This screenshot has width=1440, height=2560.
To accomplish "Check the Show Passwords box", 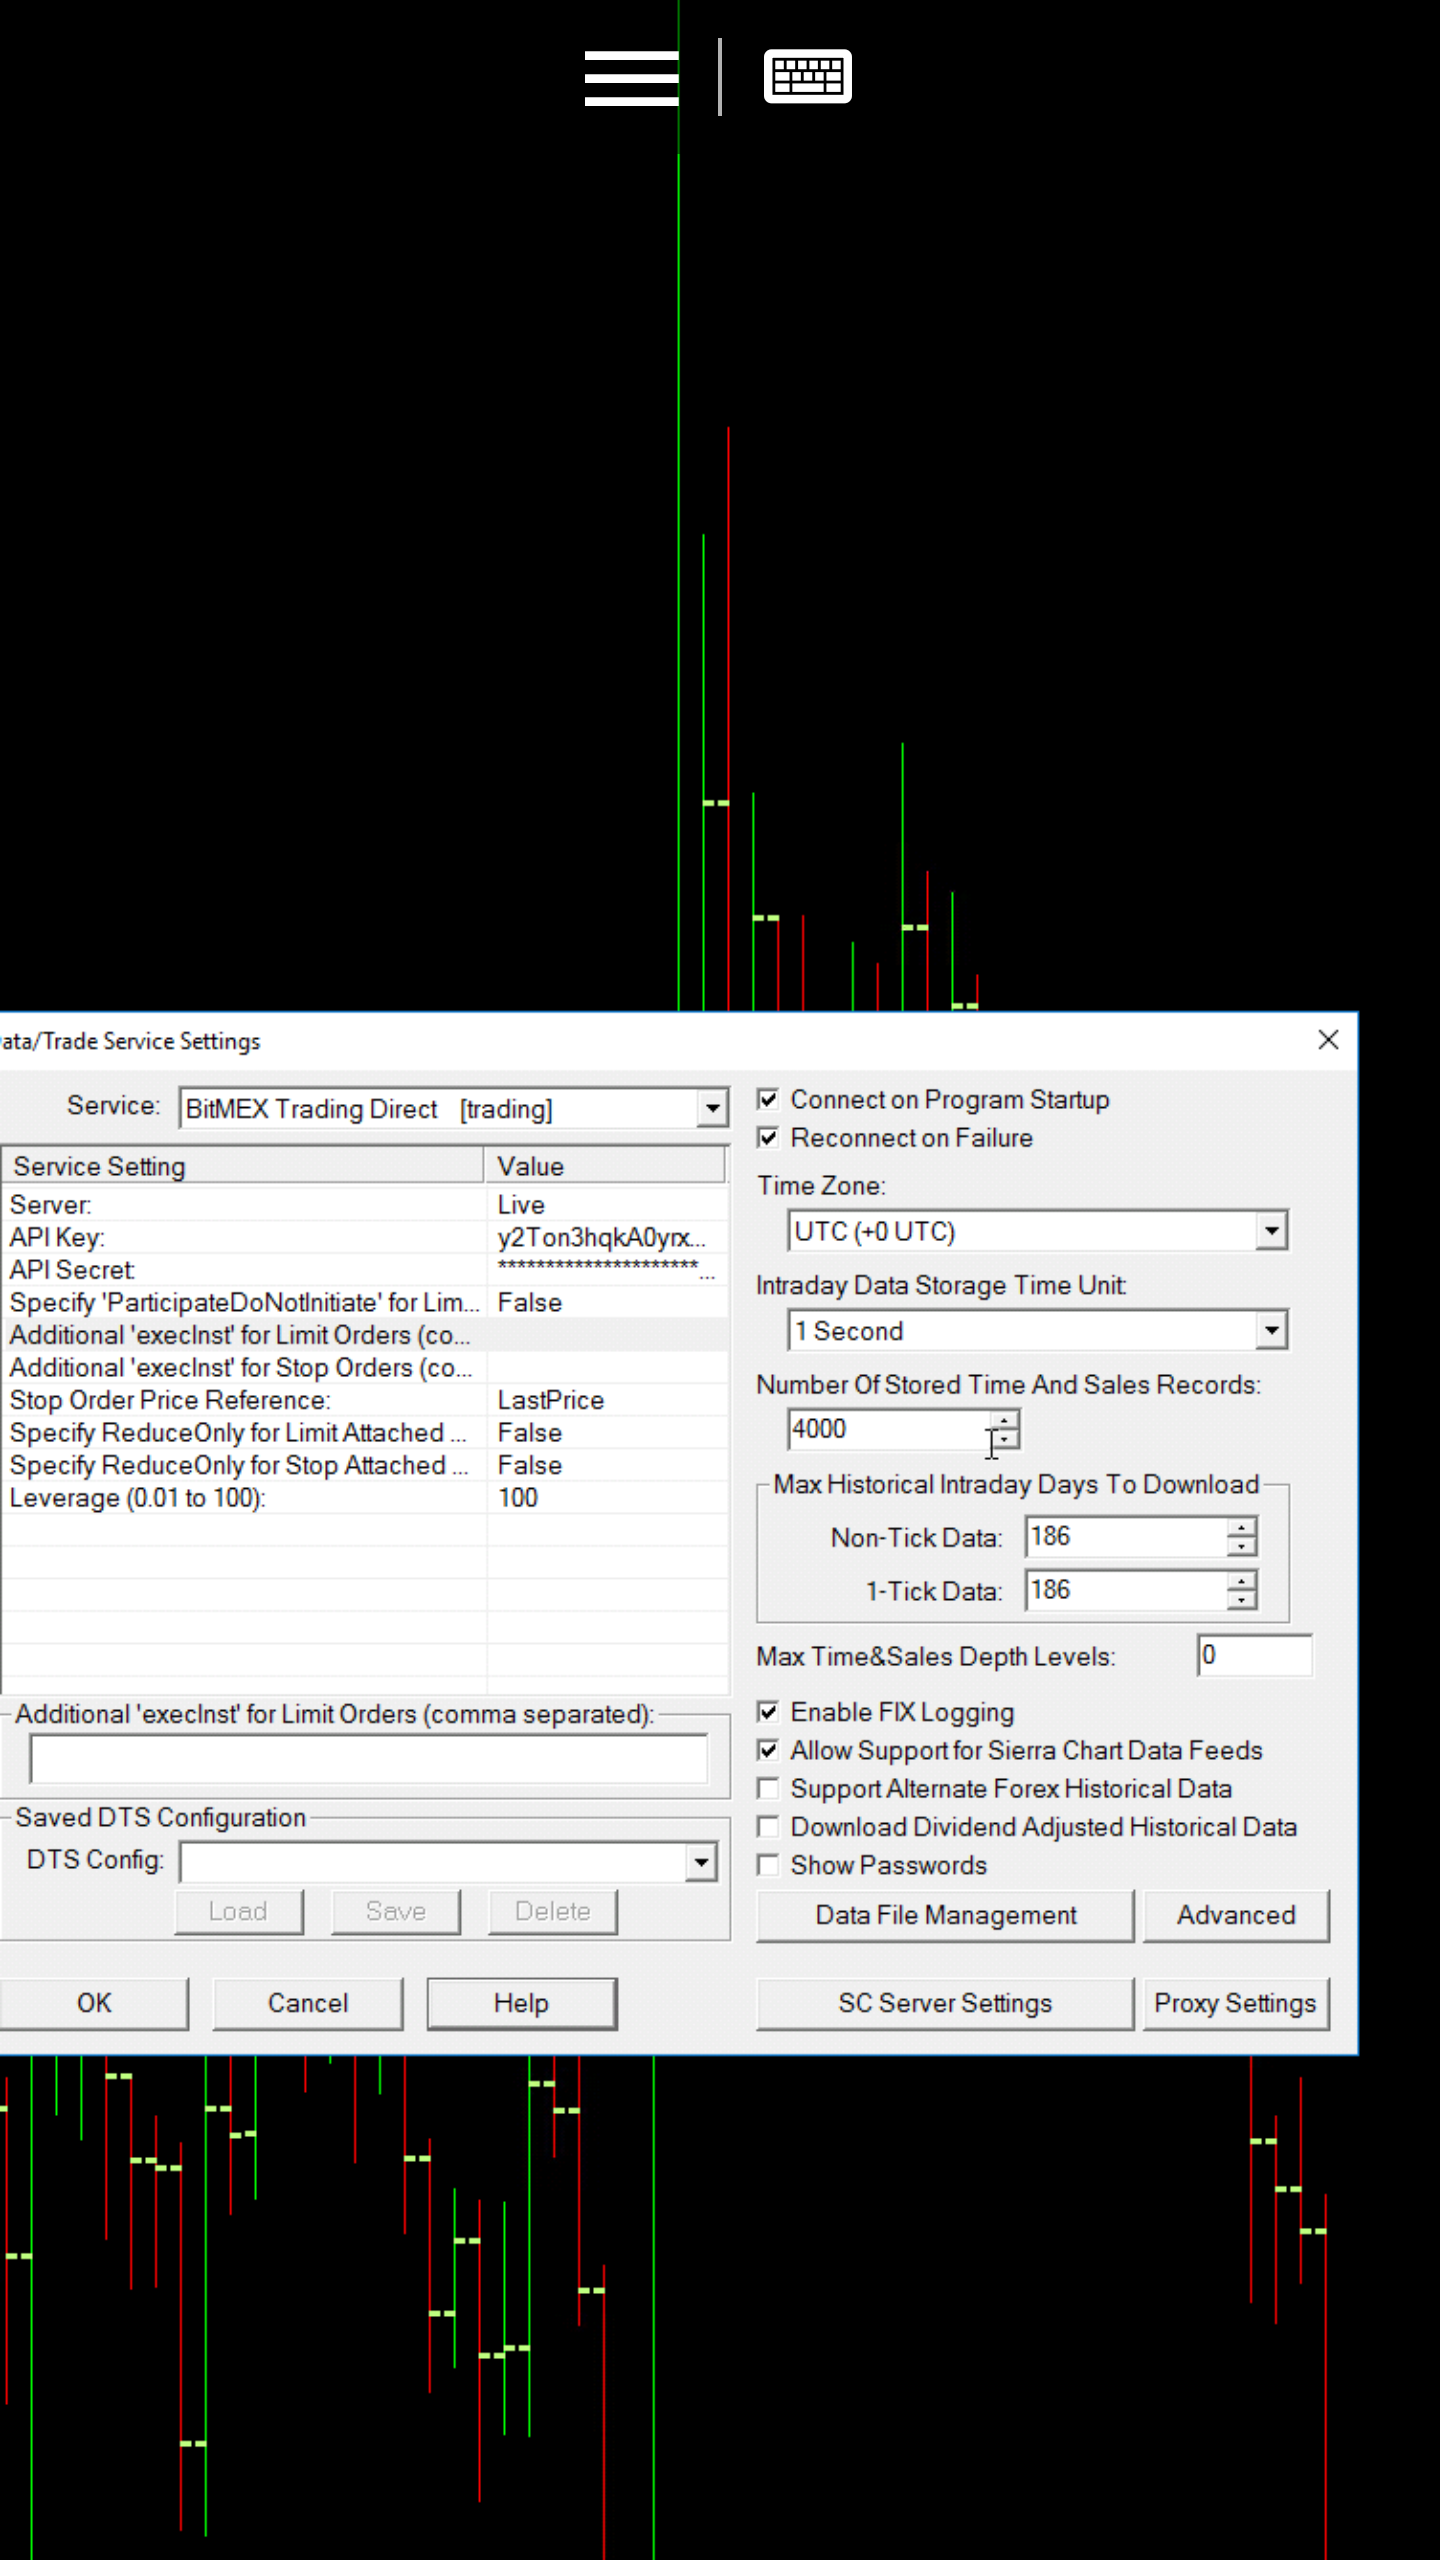I will pyautogui.click(x=768, y=1865).
